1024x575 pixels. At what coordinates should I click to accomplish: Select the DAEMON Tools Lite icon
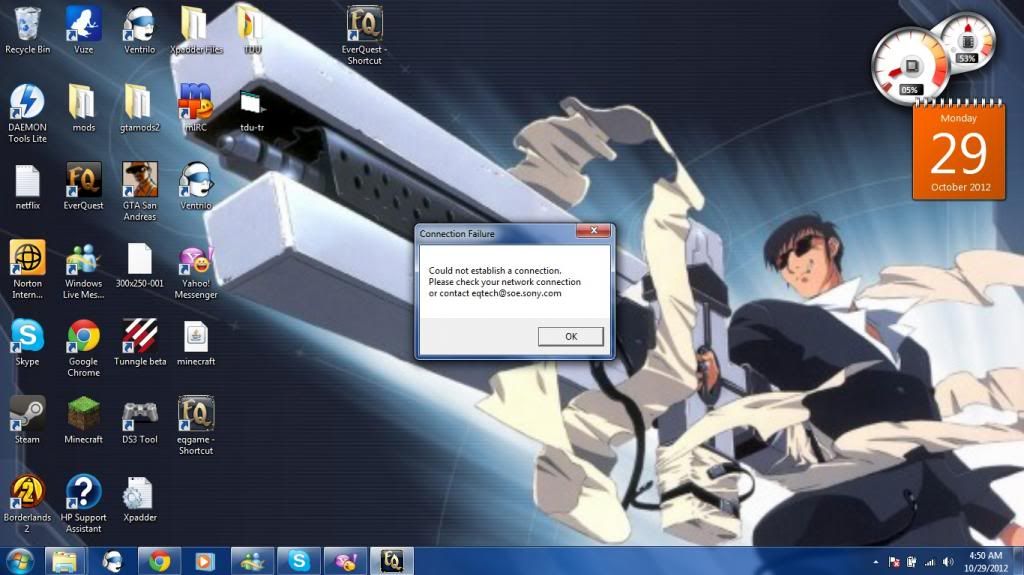click(27, 114)
